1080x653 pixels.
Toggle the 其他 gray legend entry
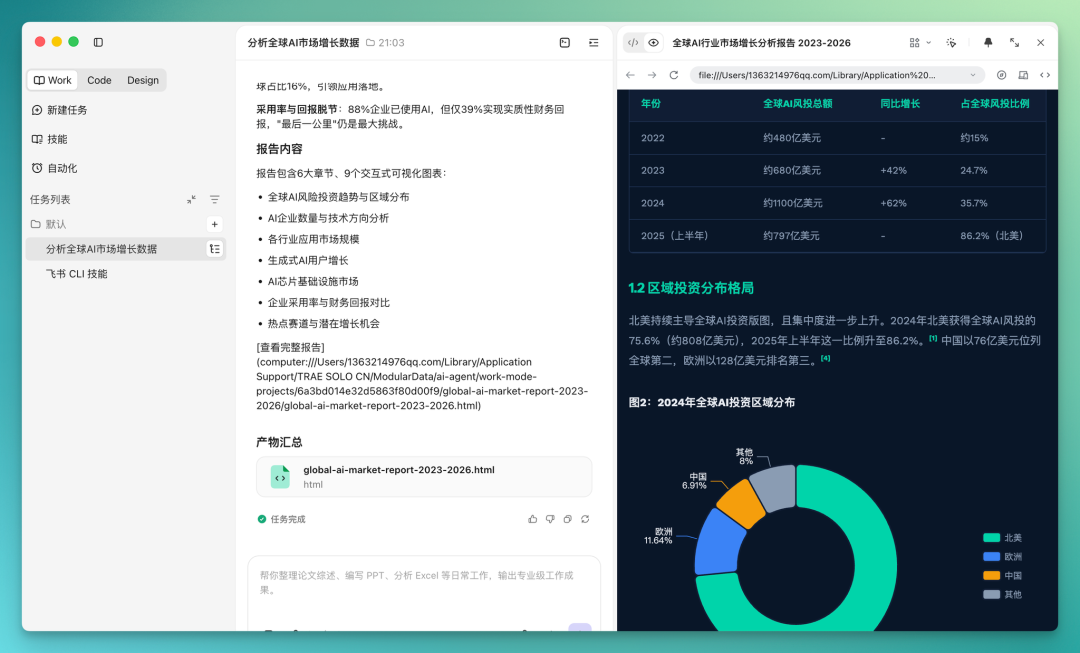click(x=1002, y=594)
